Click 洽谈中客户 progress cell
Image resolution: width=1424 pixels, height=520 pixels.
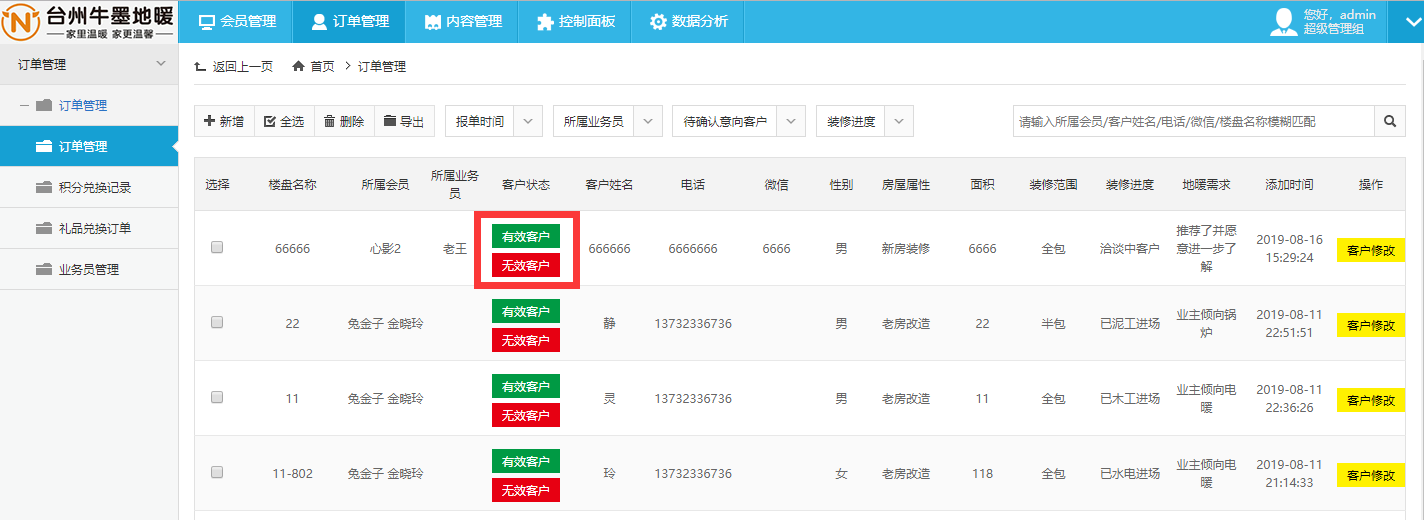click(1130, 248)
